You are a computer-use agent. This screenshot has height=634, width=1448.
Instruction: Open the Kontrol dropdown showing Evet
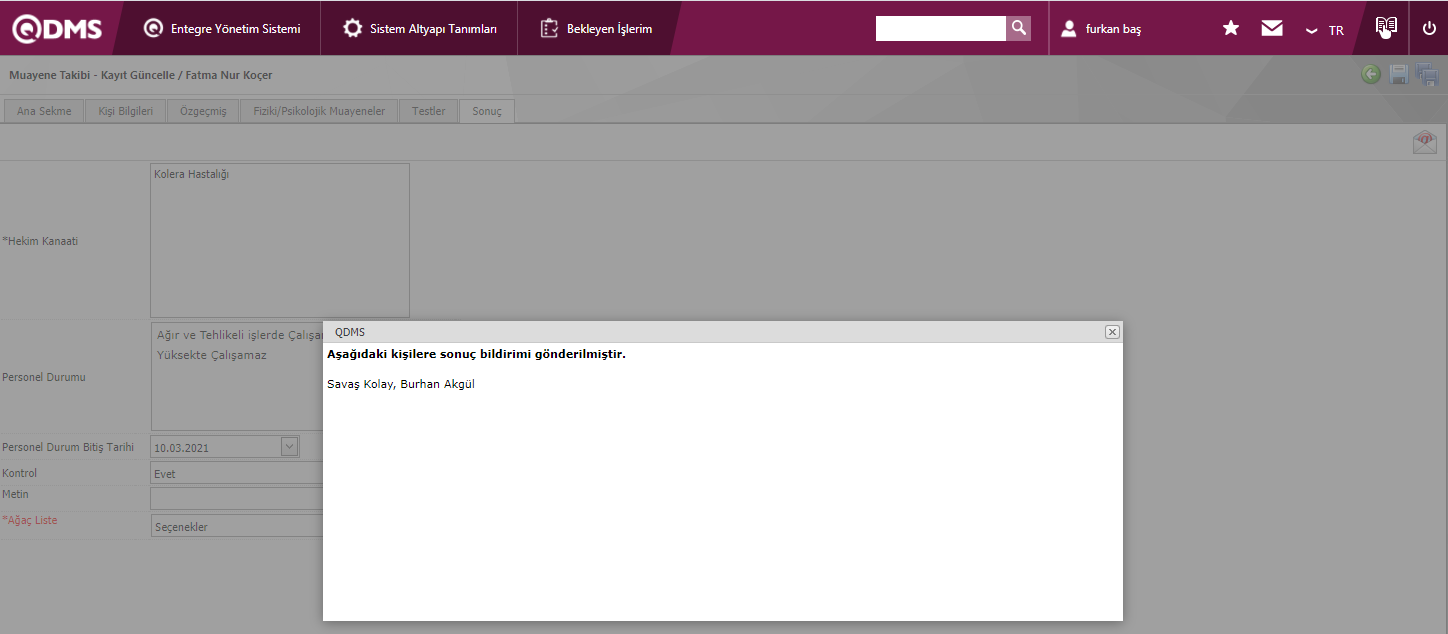point(237,474)
